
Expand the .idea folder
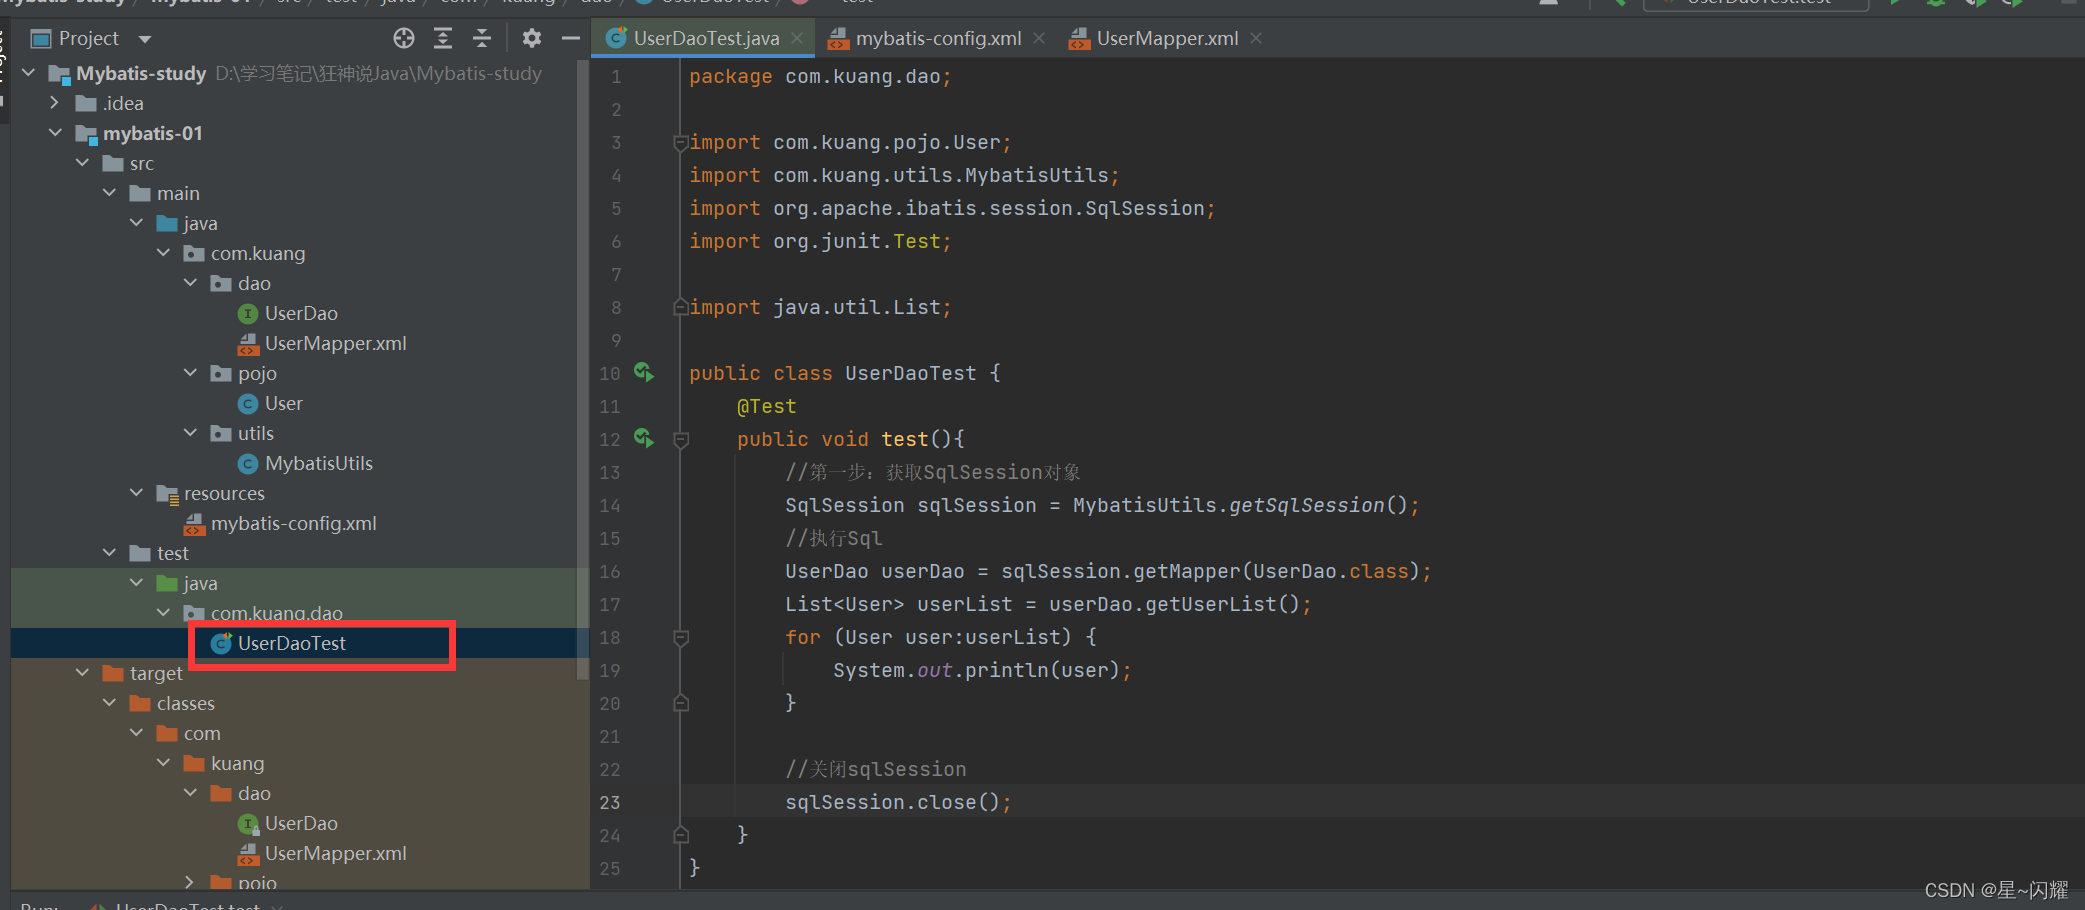click(56, 103)
